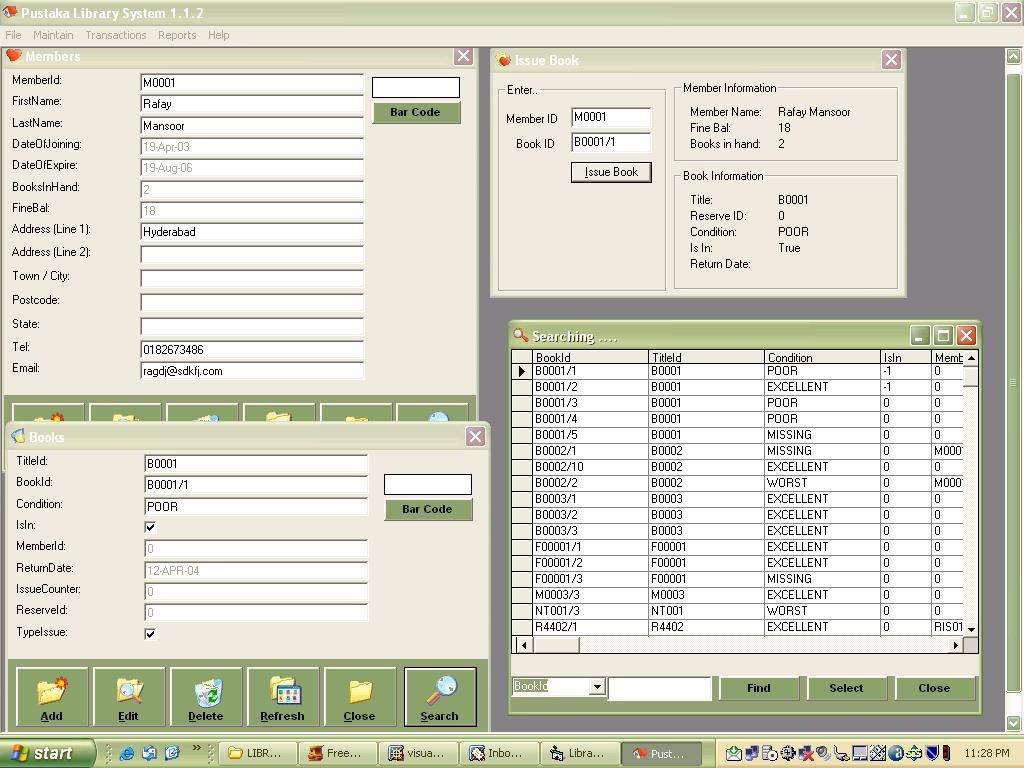This screenshot has width=1024, height=768.
Task: Toggle the TypeIssue checkbox
Action: pos(150,634)
